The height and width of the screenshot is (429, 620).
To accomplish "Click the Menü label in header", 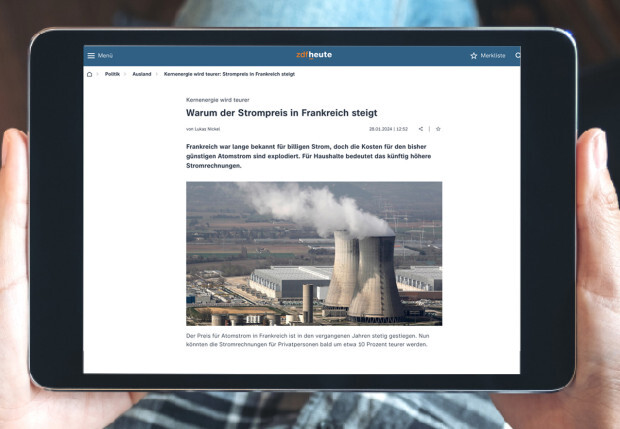I will coord(105,56).
